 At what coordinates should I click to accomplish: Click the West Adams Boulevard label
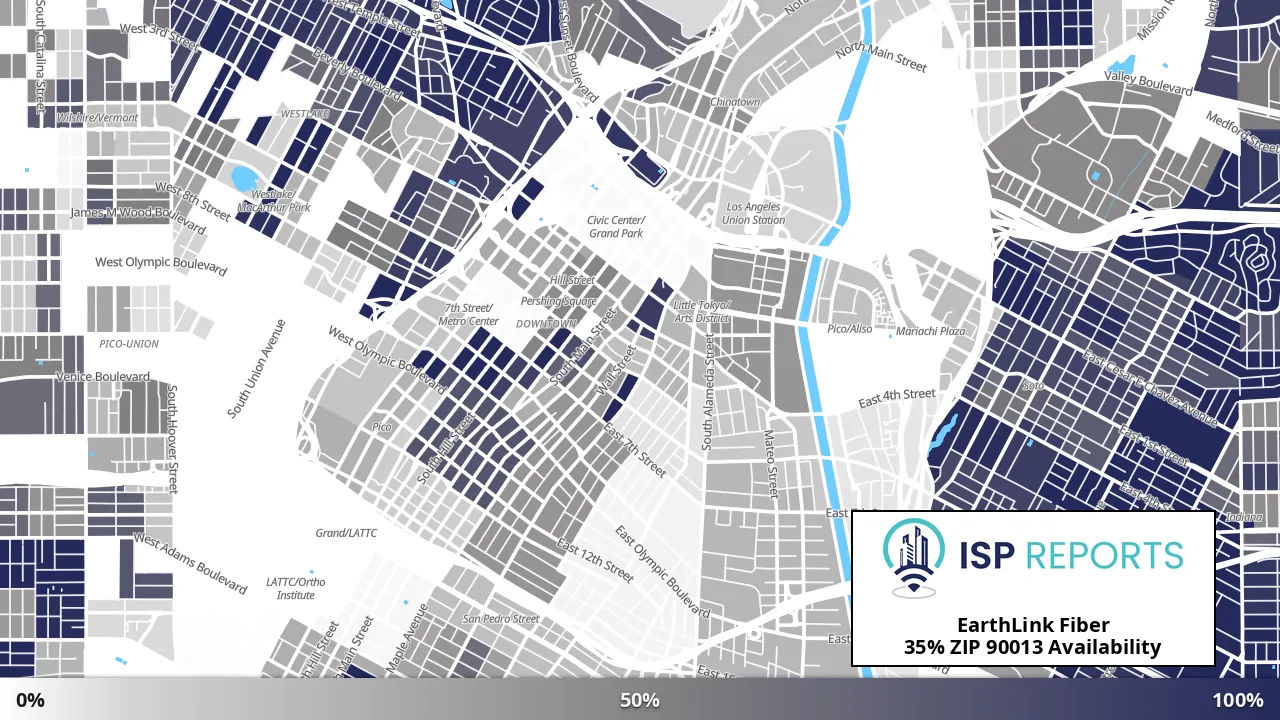pyautogui.click(x=190, y=563)
